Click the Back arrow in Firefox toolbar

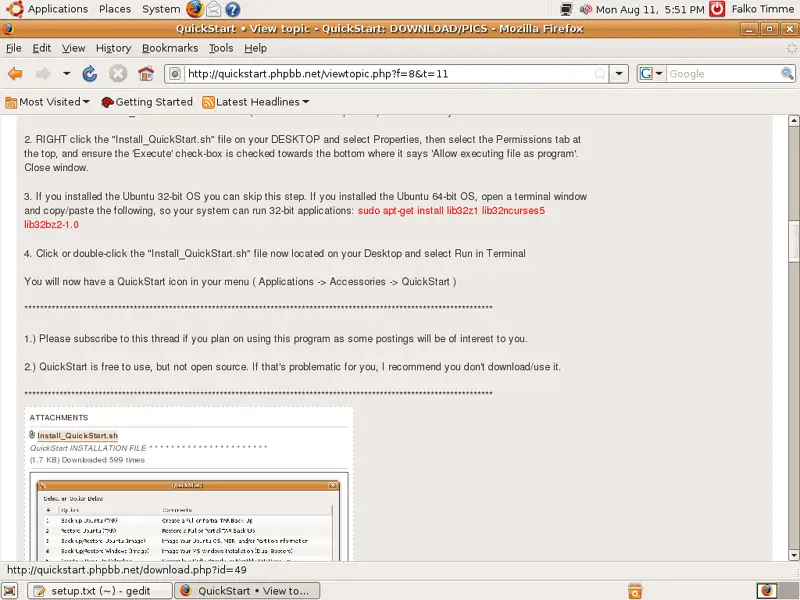[x=15, y=74]
